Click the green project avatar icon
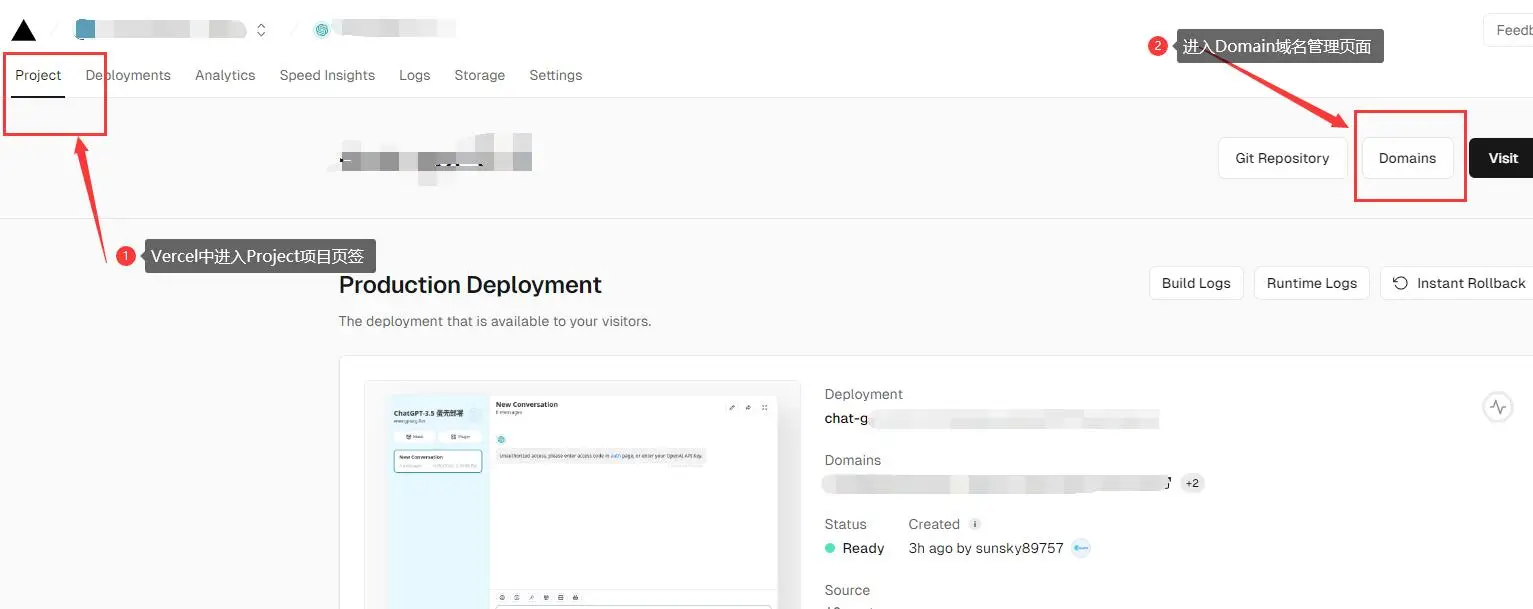The height and width of the screenshot is (609, 1533). [322, 30]
